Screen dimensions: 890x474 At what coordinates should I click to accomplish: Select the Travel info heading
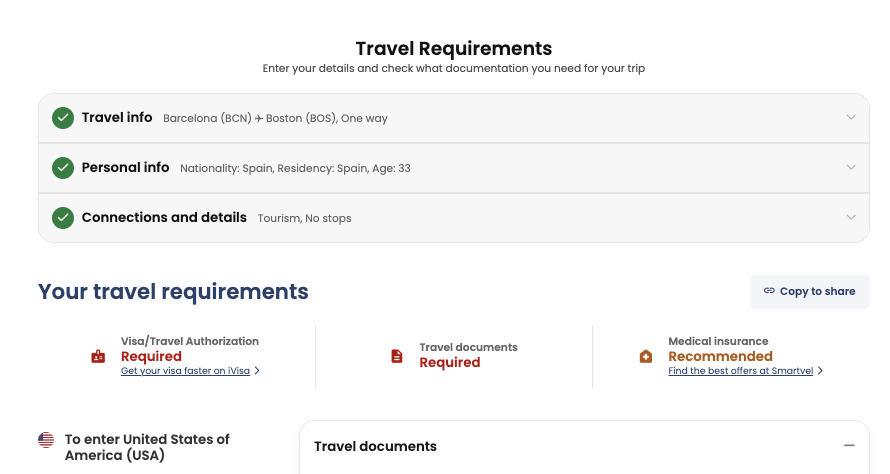(x=117, y=118)
